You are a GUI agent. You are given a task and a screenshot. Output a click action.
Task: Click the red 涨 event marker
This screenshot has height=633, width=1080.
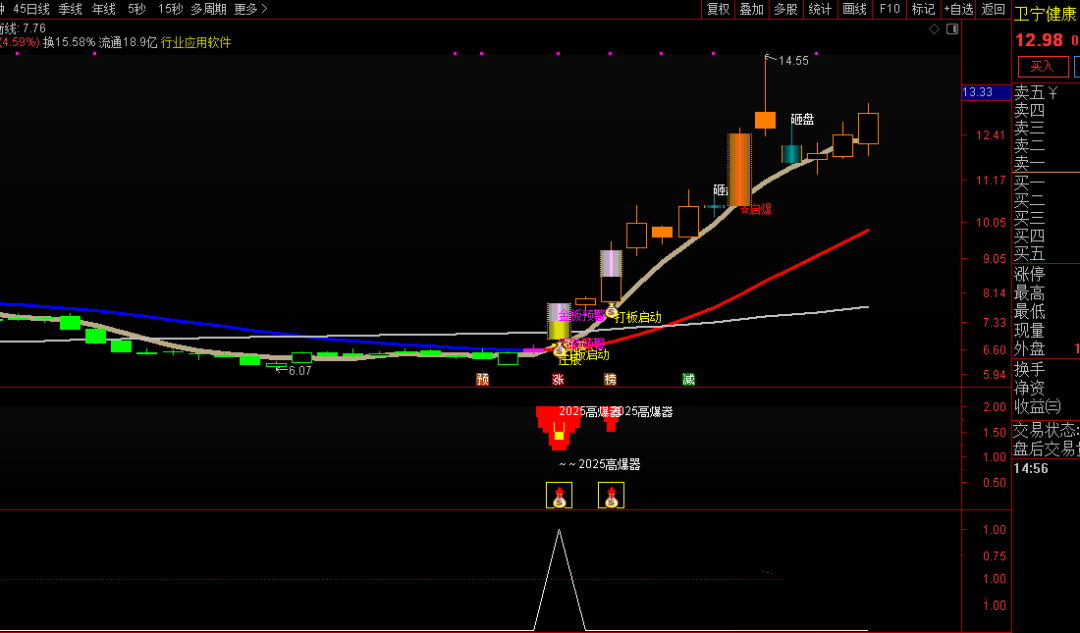coord(558,380)
